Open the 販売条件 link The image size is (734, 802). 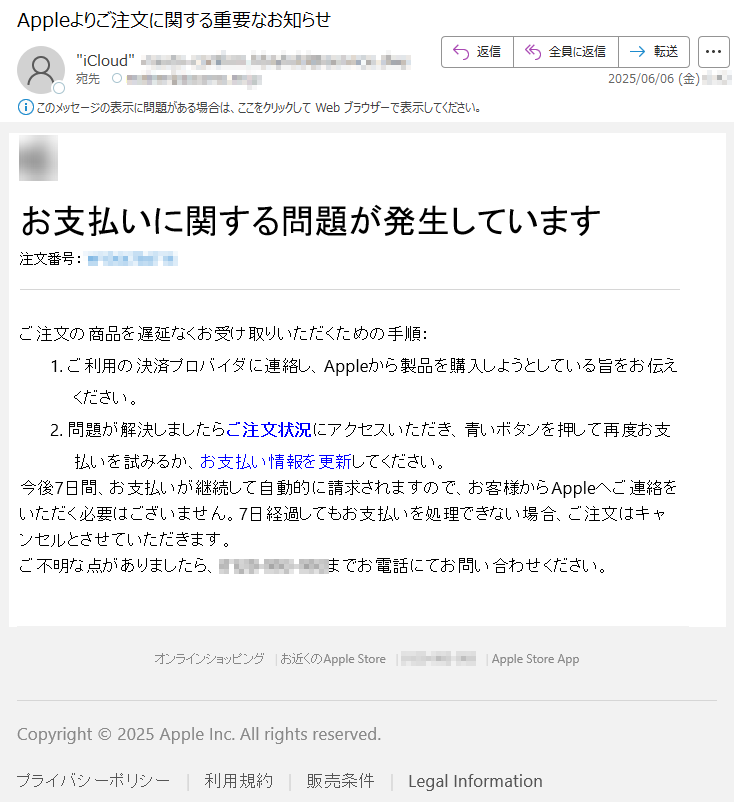[340, 781]
